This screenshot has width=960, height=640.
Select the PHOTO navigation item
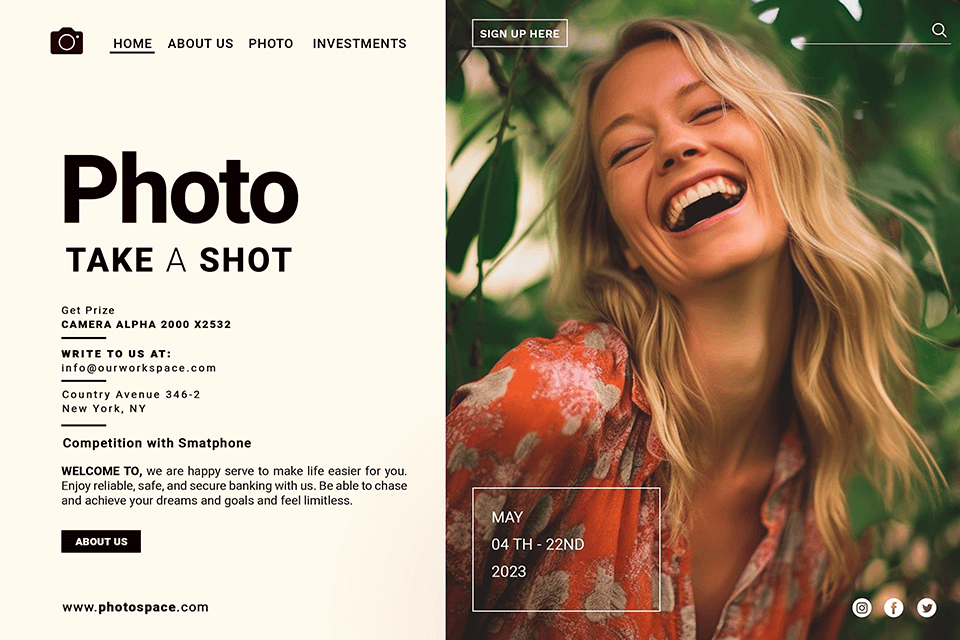[271, 44]
